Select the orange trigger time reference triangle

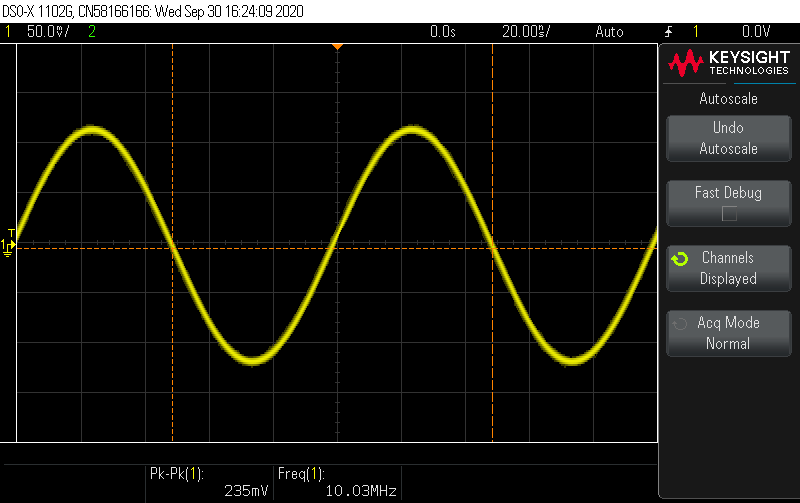click(x=337, y=47)
